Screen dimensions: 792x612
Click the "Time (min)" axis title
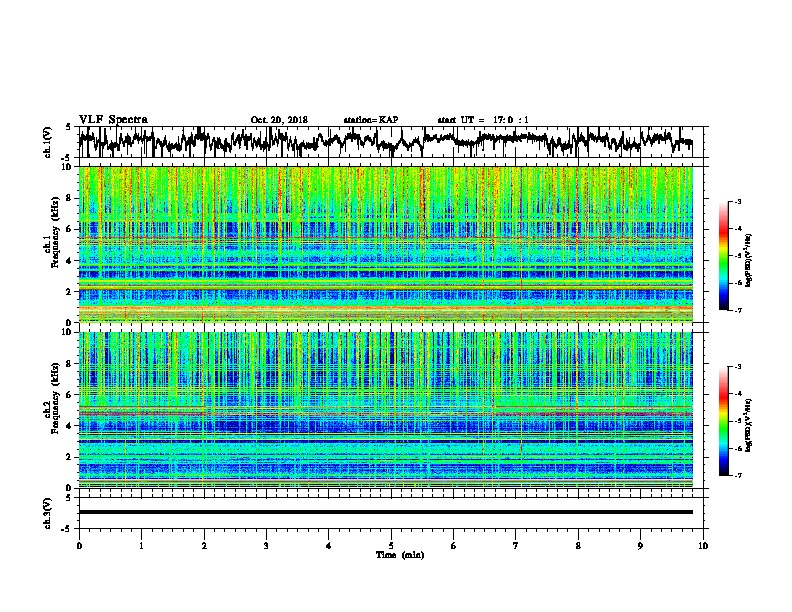click(400, 555)
